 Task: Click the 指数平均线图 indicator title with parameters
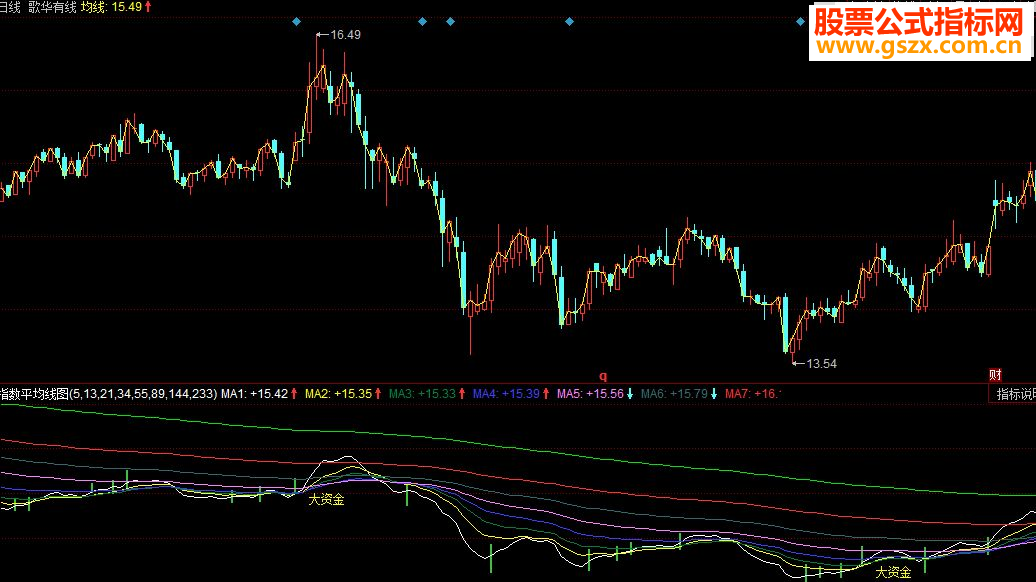(108, 394)
